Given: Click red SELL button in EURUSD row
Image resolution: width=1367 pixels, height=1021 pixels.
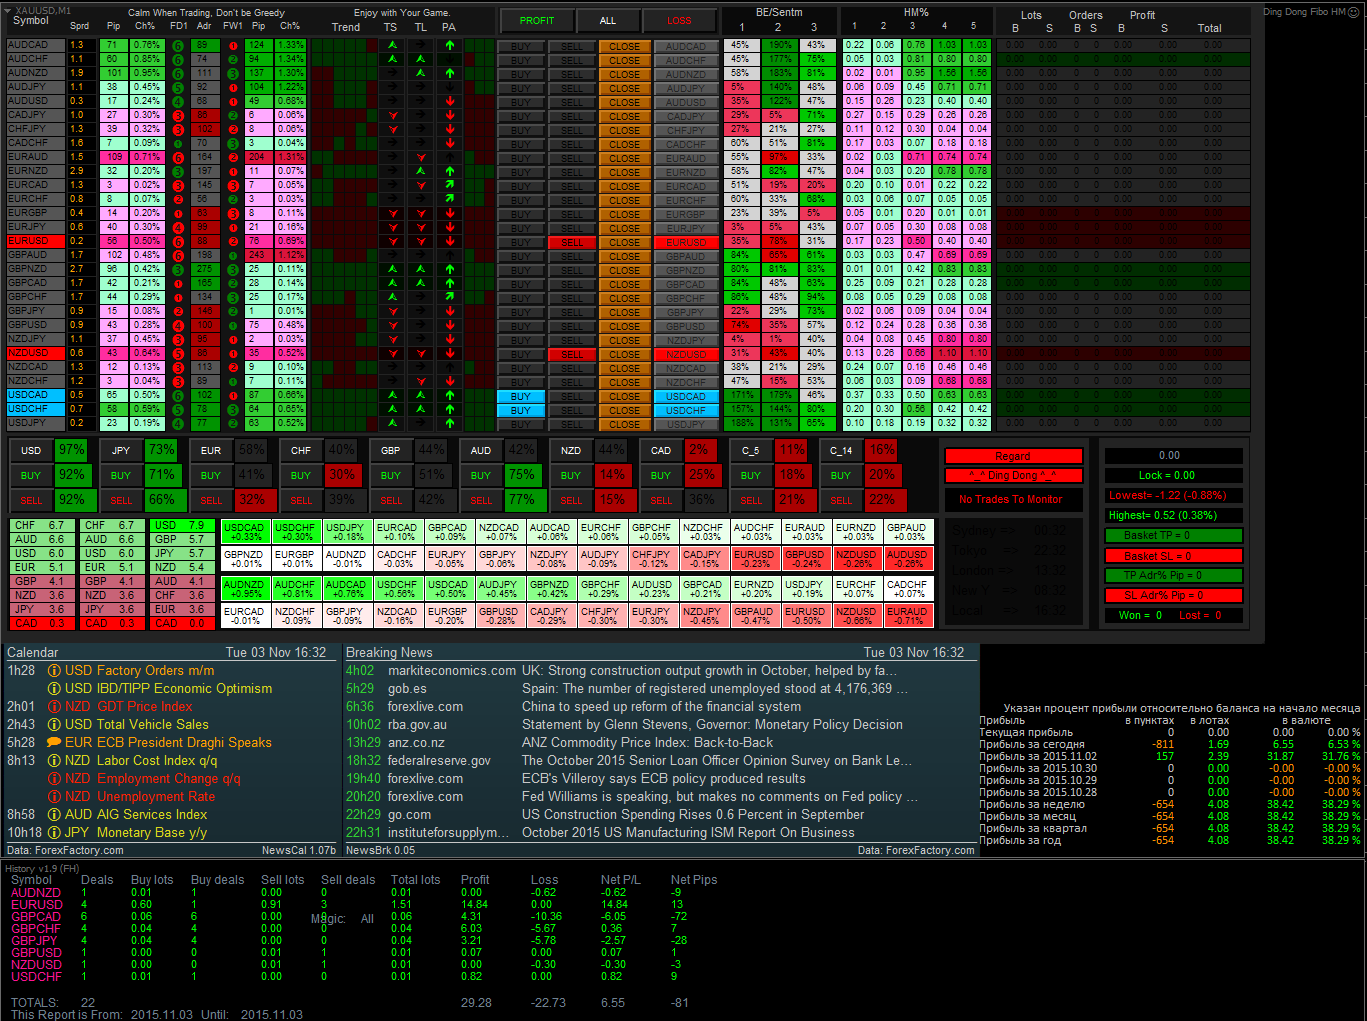Looking at the screenshot, I should coord(571,242).
